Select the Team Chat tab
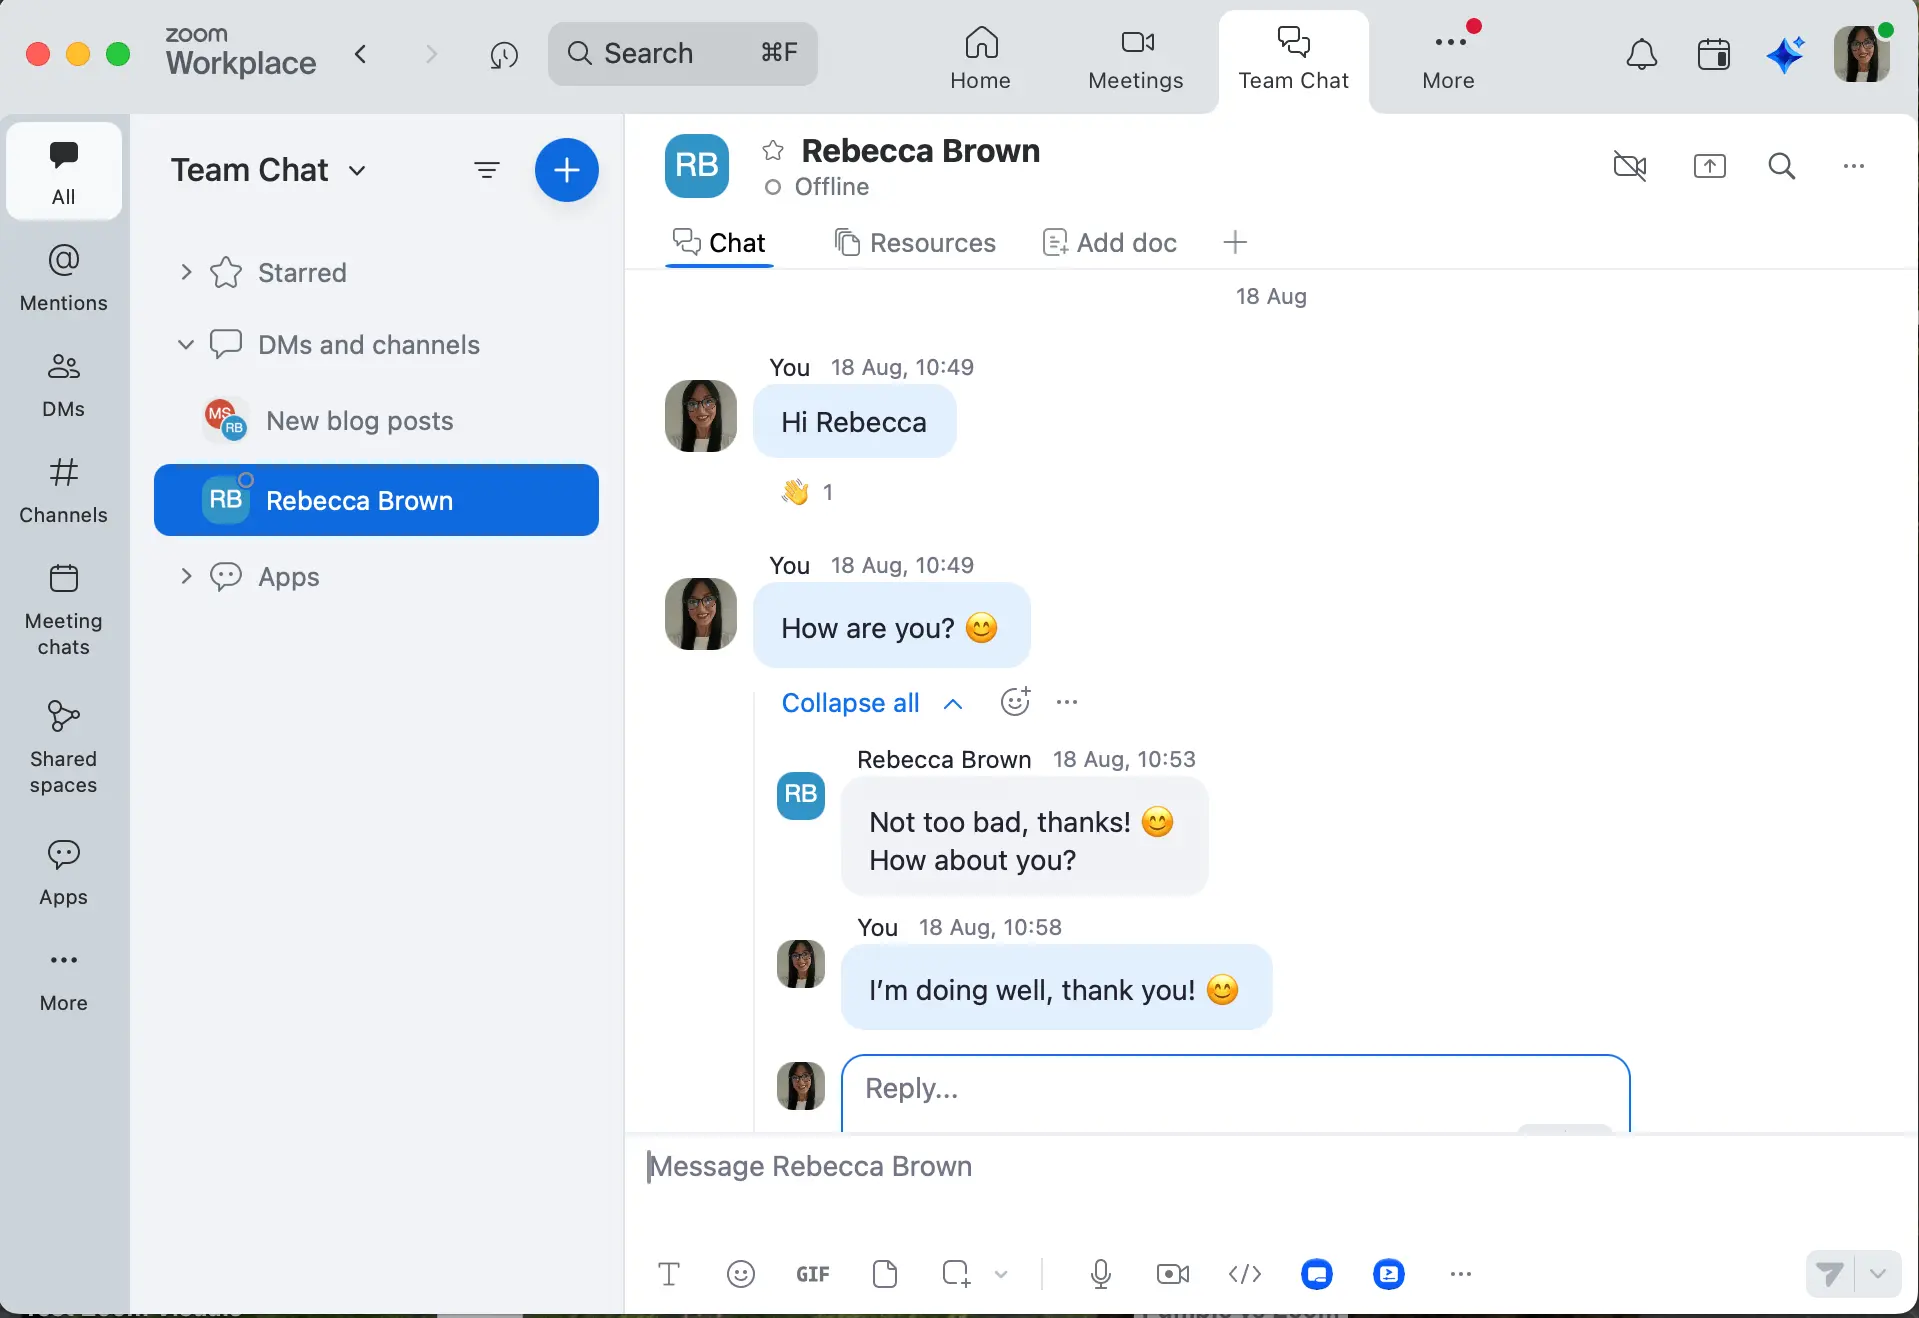The width and height of the screenshot is (1919, 1318). tap(1293, 59)
